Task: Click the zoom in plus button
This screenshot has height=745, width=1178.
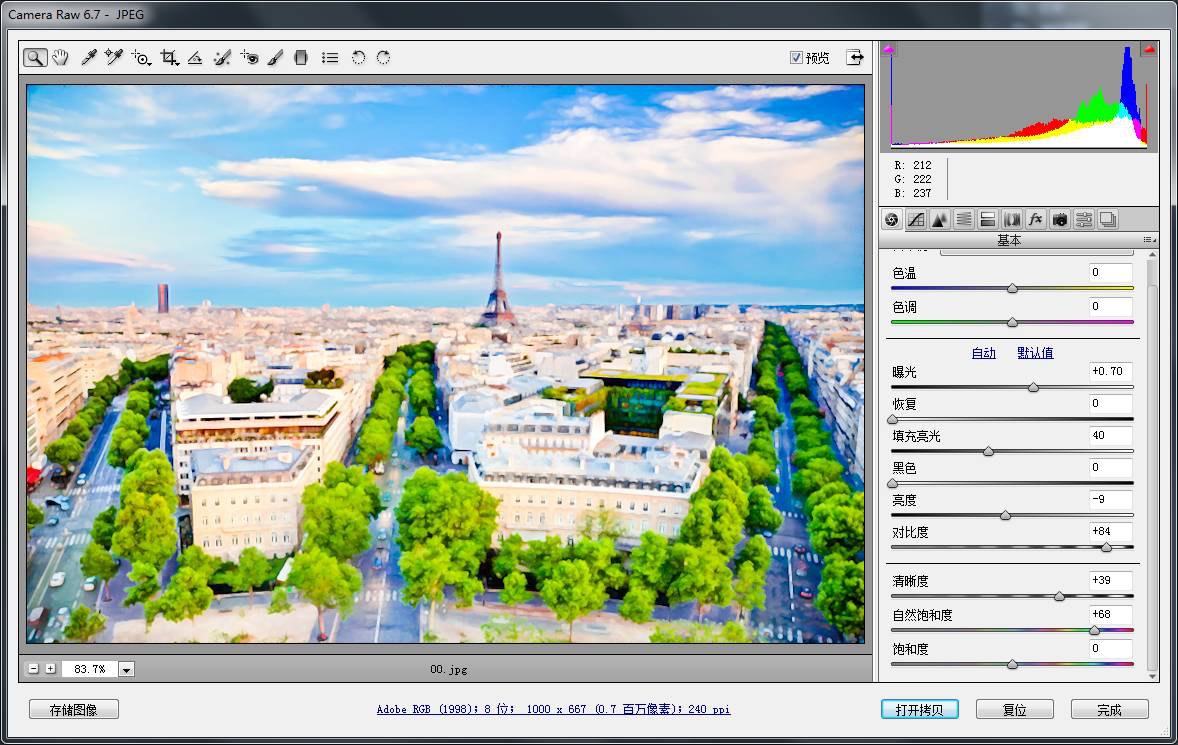Action: tap(50, 668)
